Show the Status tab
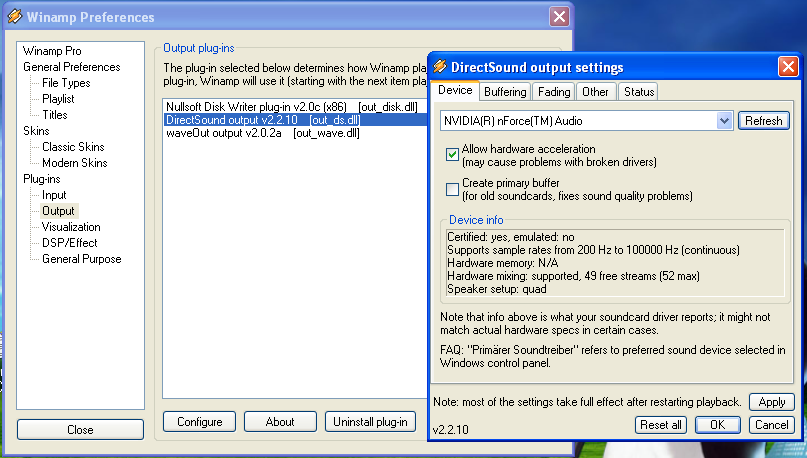This screenshot has width=807, height=458. click(x=639, y=92)
